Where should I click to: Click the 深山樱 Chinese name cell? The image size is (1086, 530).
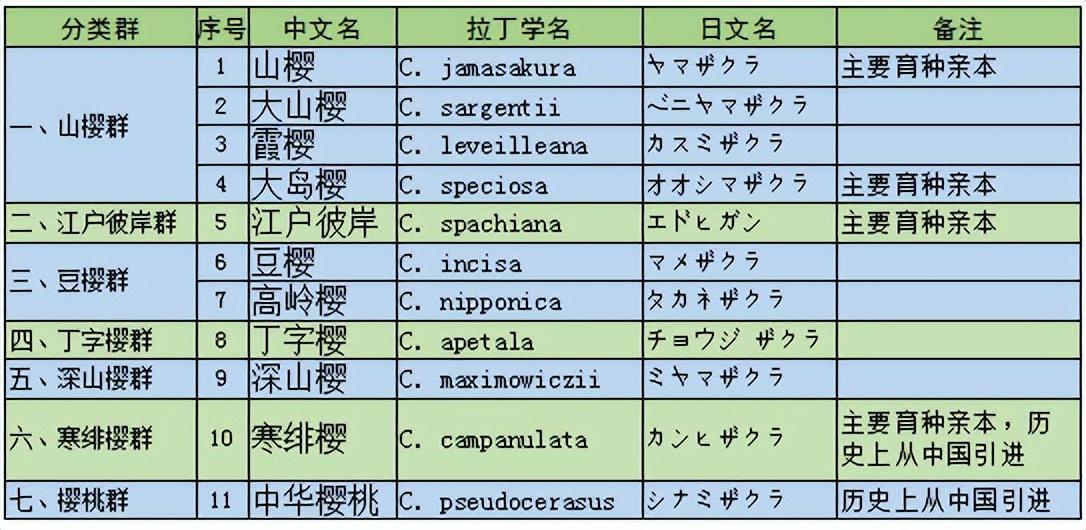[x=322, y=380]
